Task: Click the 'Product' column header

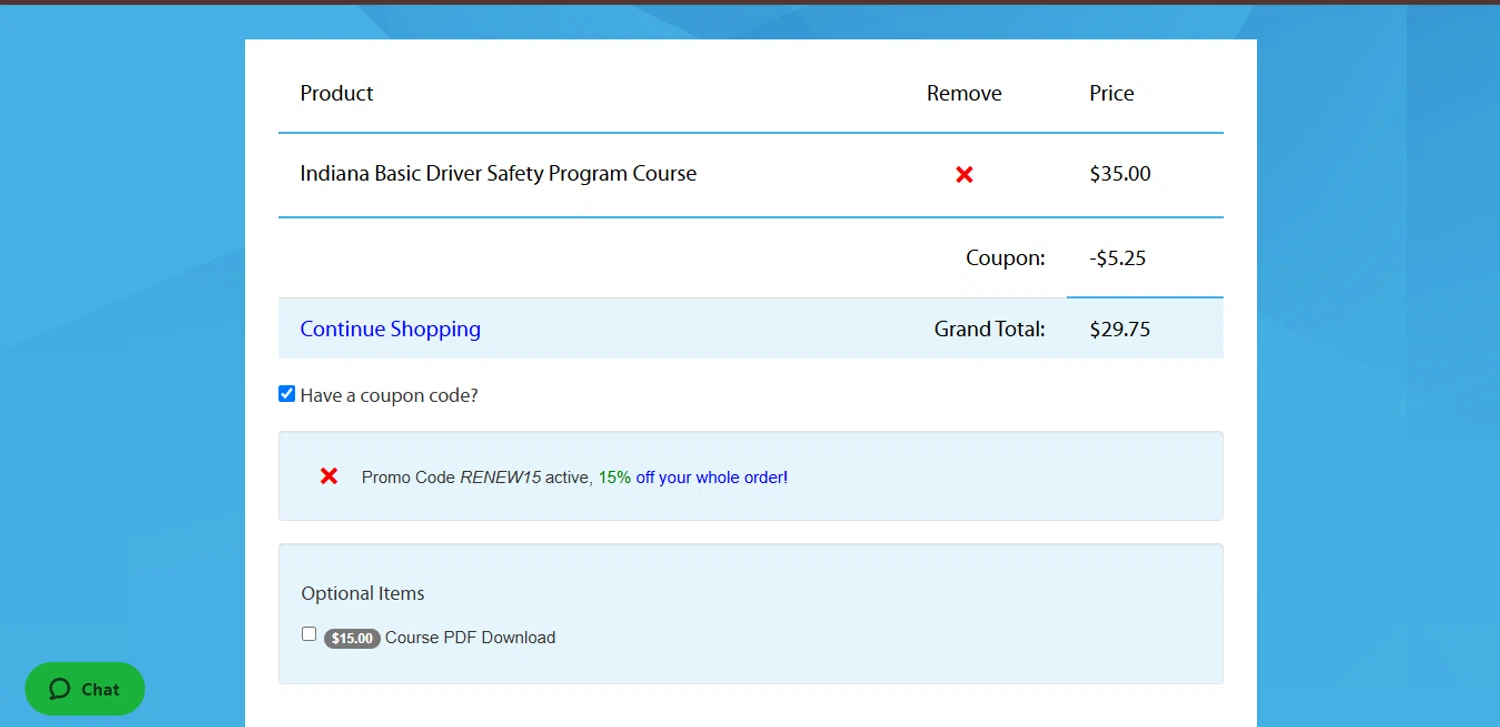Action: (x=336, y=93)
